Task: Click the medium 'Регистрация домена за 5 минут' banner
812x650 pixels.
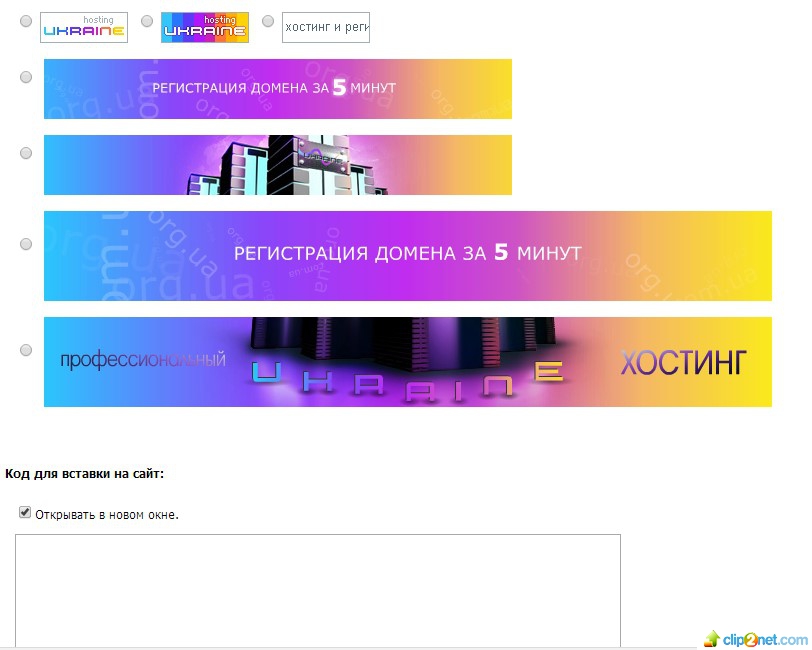Action: [277, 89]
